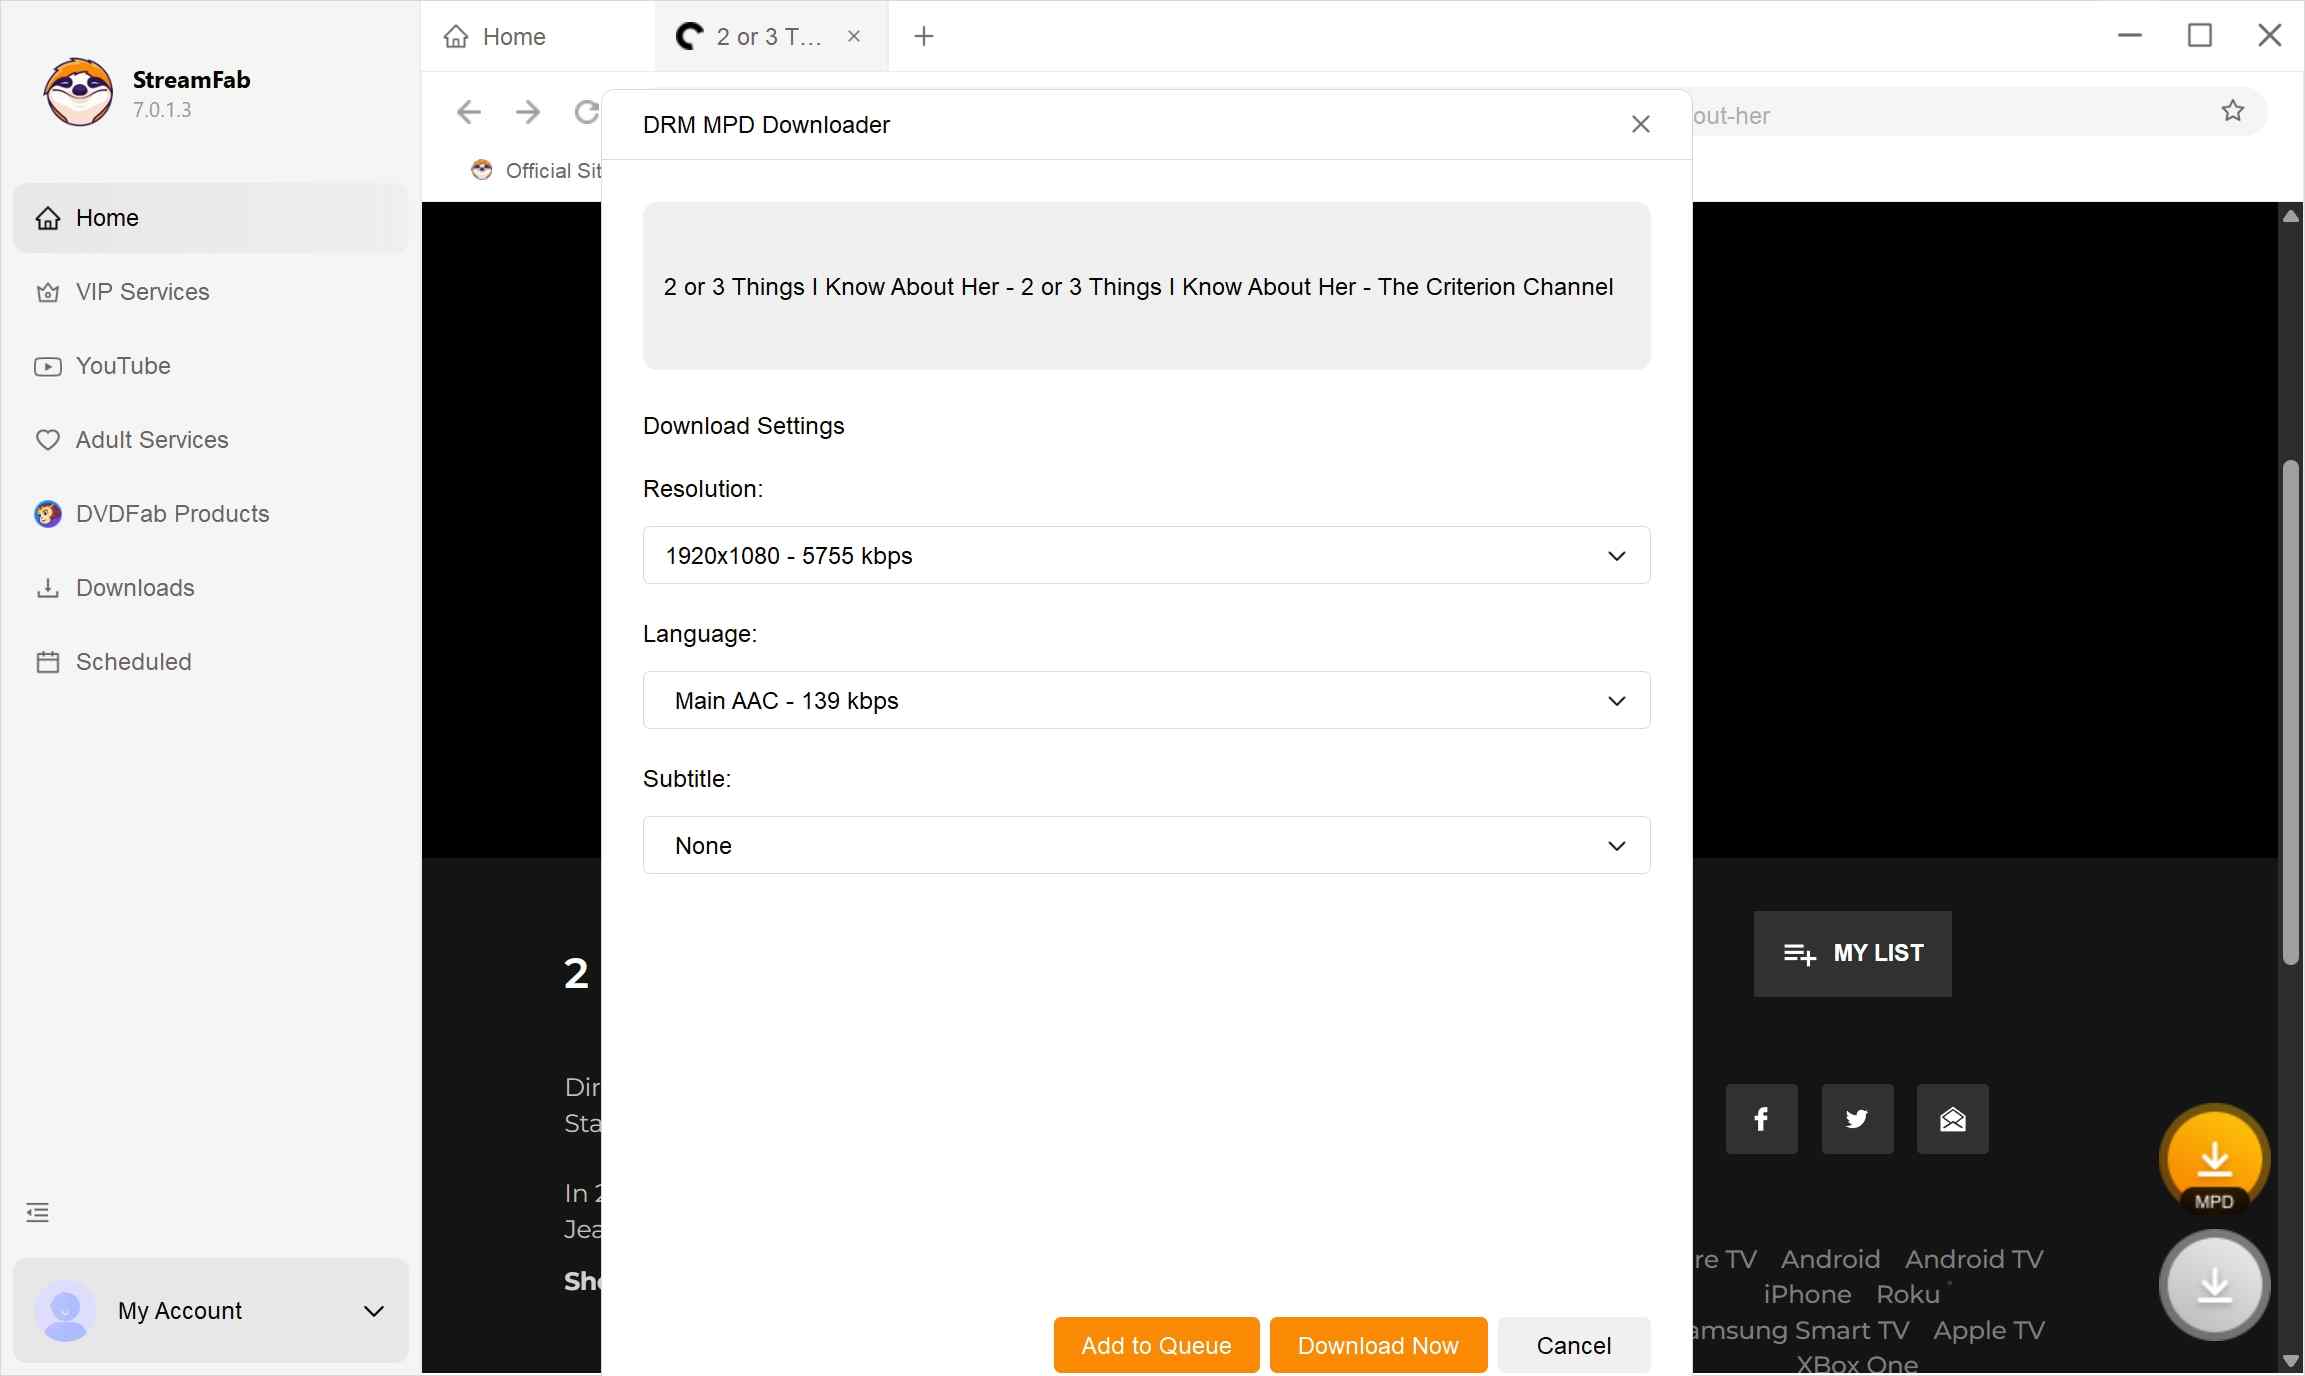Open the Resolution dropdown
The image size is (2305, 1376).
(1145, 556)
